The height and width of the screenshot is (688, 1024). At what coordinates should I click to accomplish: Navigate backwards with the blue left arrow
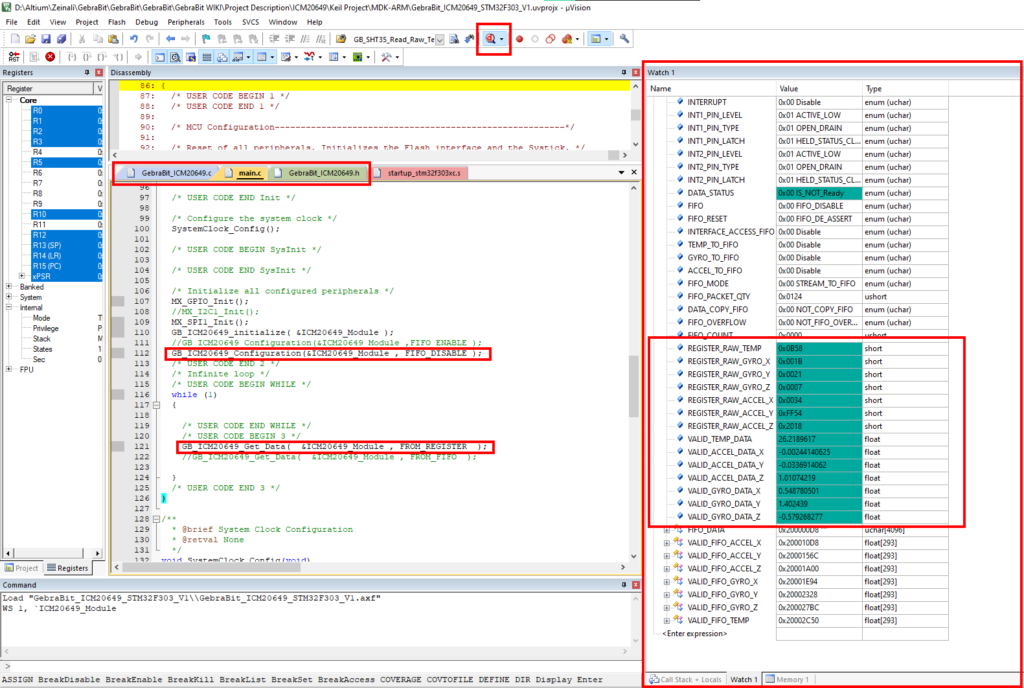(170, 39)
